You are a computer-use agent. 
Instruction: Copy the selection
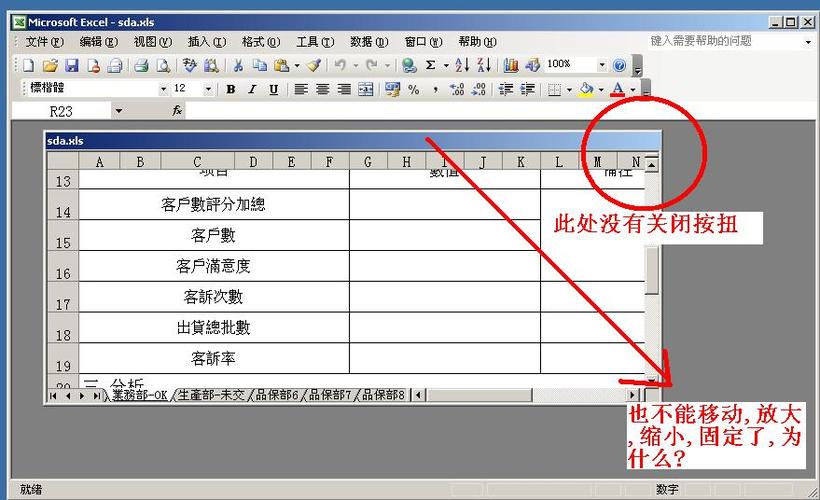point(260,65)
